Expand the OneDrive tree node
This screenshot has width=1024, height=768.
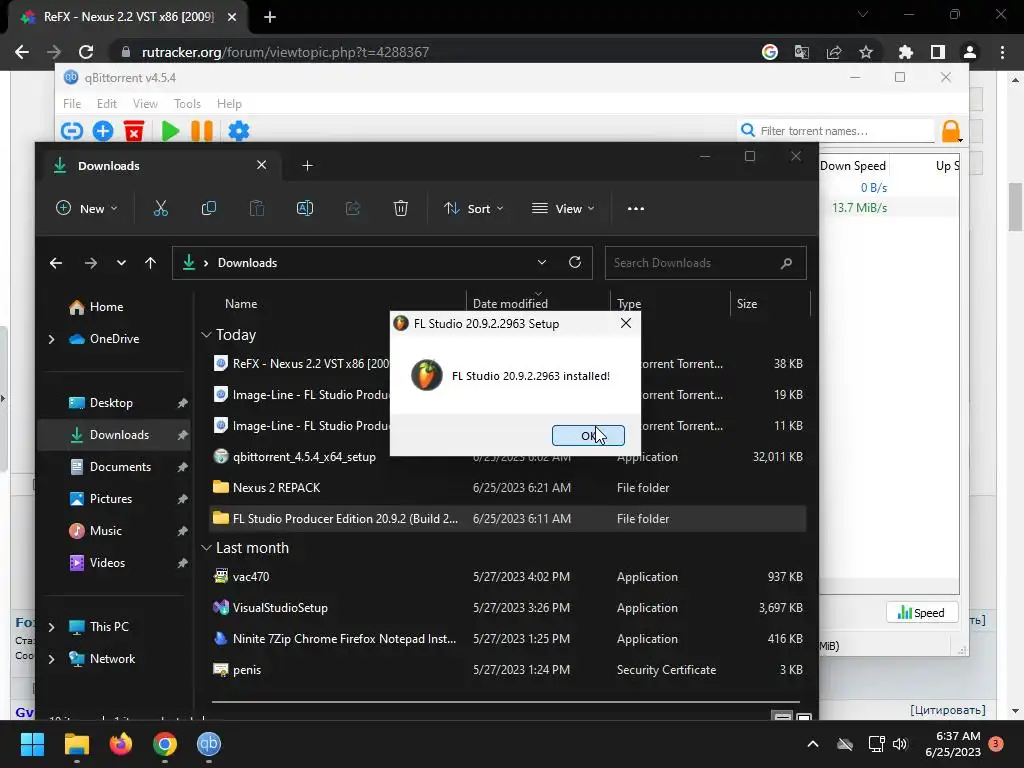[x=52, y=339]
